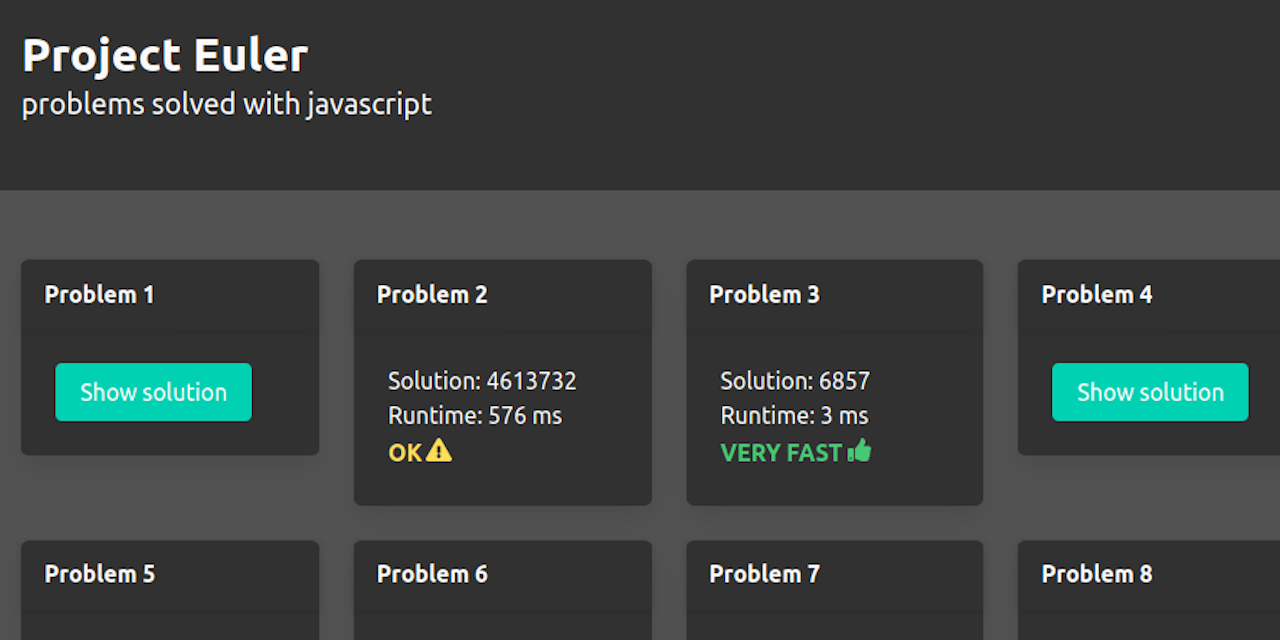This screenshot has height=640, width=1280.
Task: Click the 'problems solved with javascript' subtitle
Action: [x=227, y=104]
